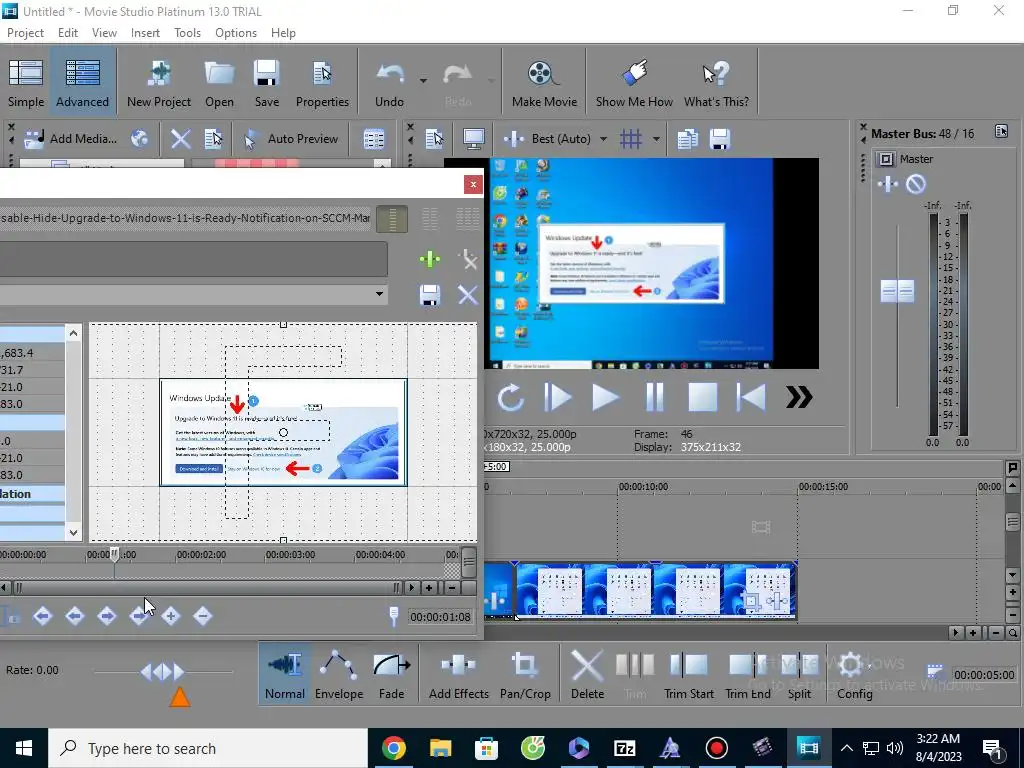Viewport: 1024px width, 768px height.
Task: Click Pan/Crop cursor position field 00:00:01:08
Action: click(x=441, y=616)
